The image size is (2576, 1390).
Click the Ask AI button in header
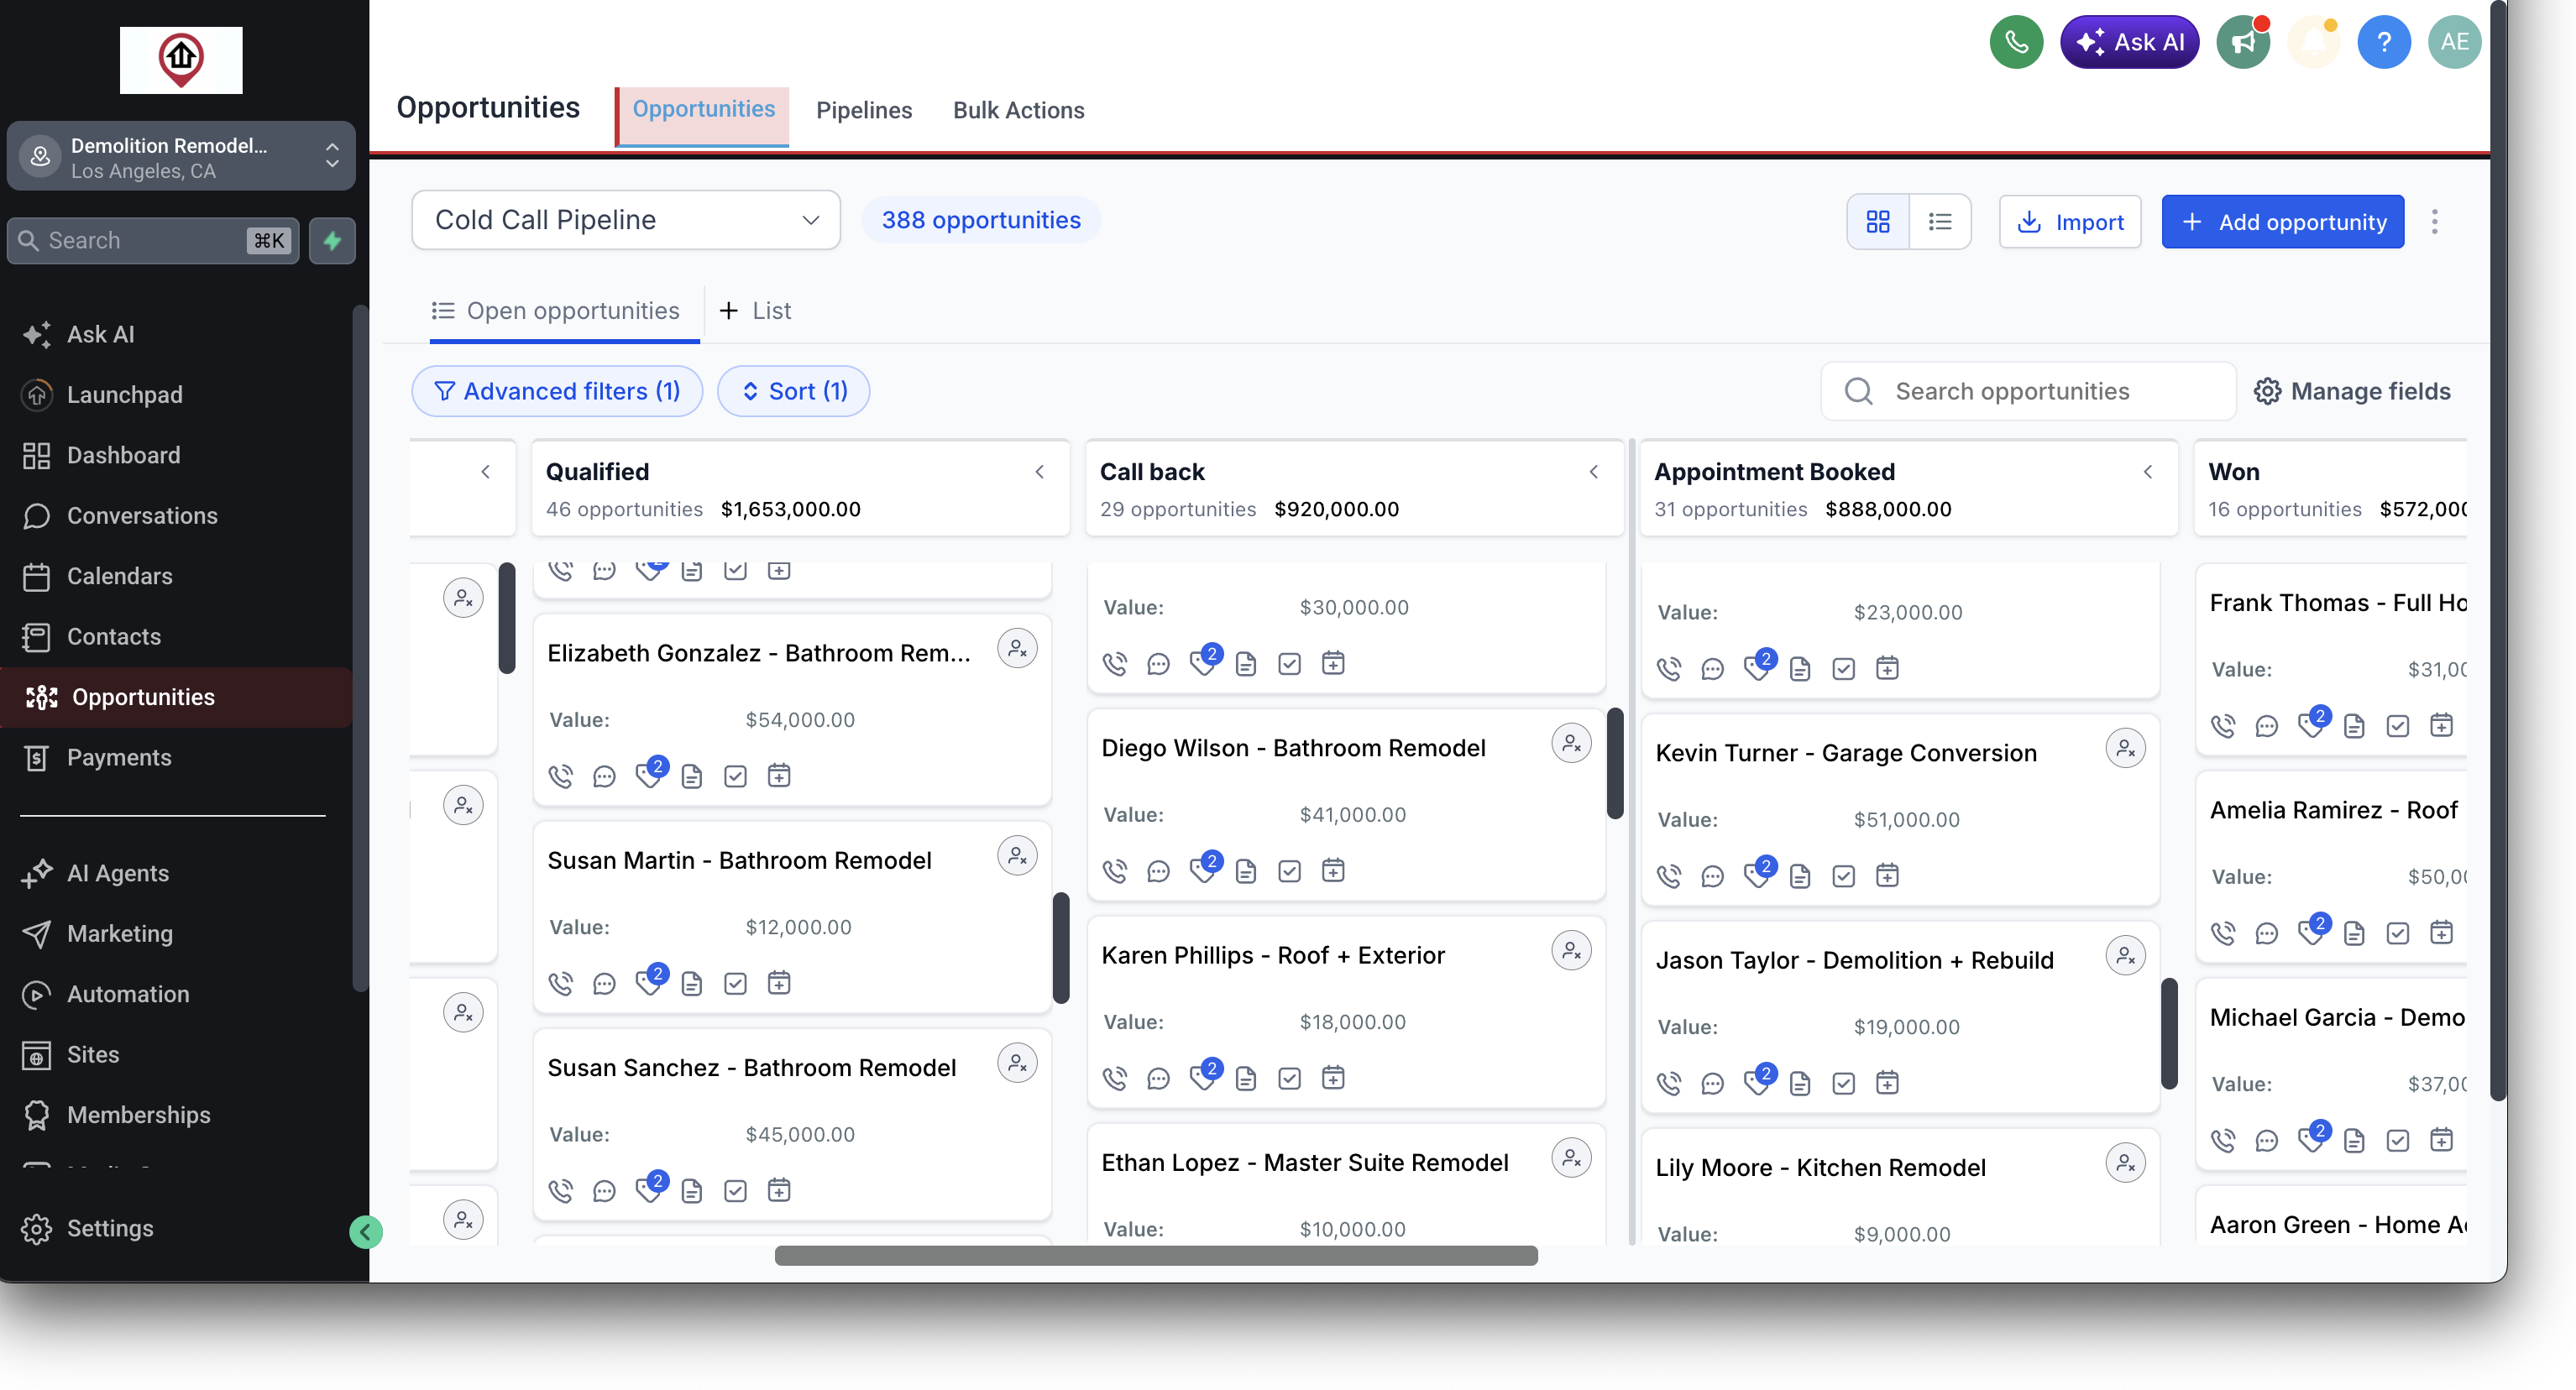click(x=2129, y=42)
